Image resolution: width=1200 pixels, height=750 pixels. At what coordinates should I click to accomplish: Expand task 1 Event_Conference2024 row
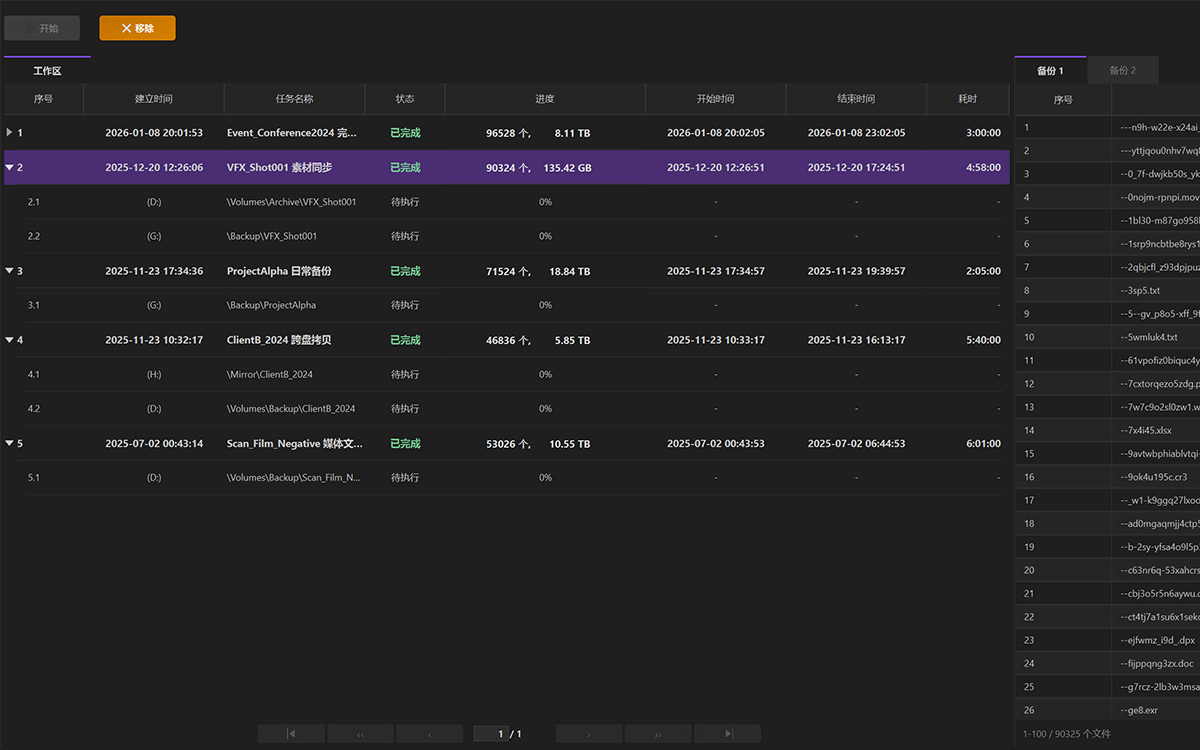click(10, 132)
